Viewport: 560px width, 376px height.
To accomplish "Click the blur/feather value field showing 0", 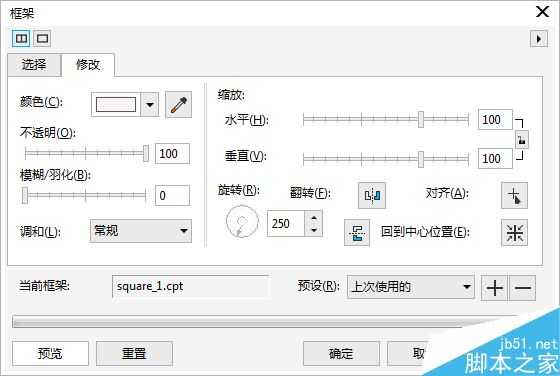I will tap(172, 195).
